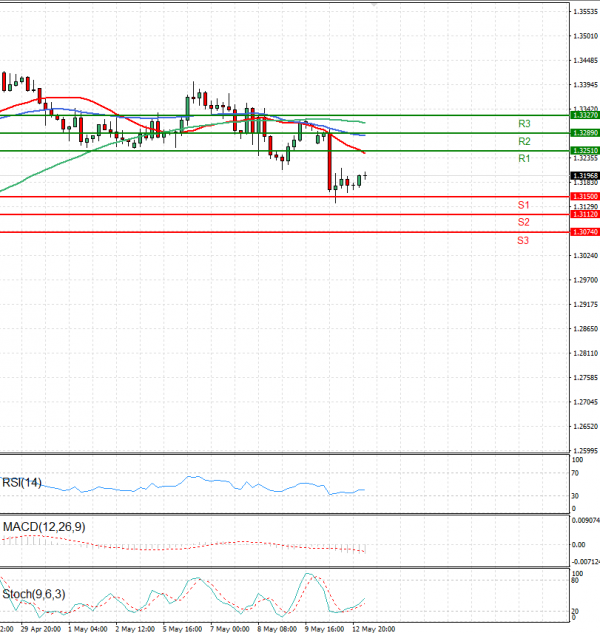
Task: Click price axis value 1.25995
Action: click(x=586, y=451)
